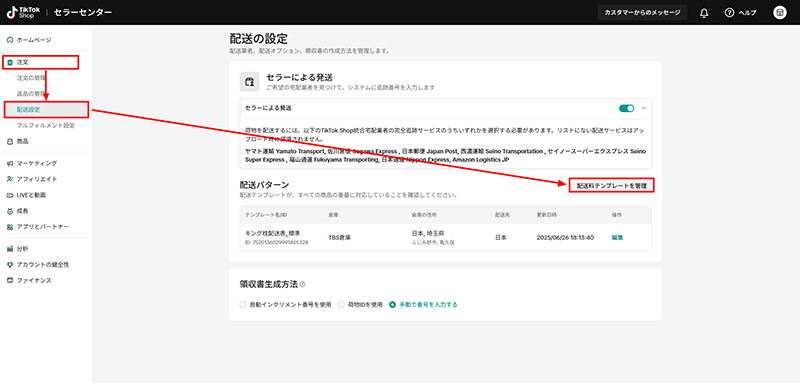Click the 倉庫の住所 column header

coord(423,215)
